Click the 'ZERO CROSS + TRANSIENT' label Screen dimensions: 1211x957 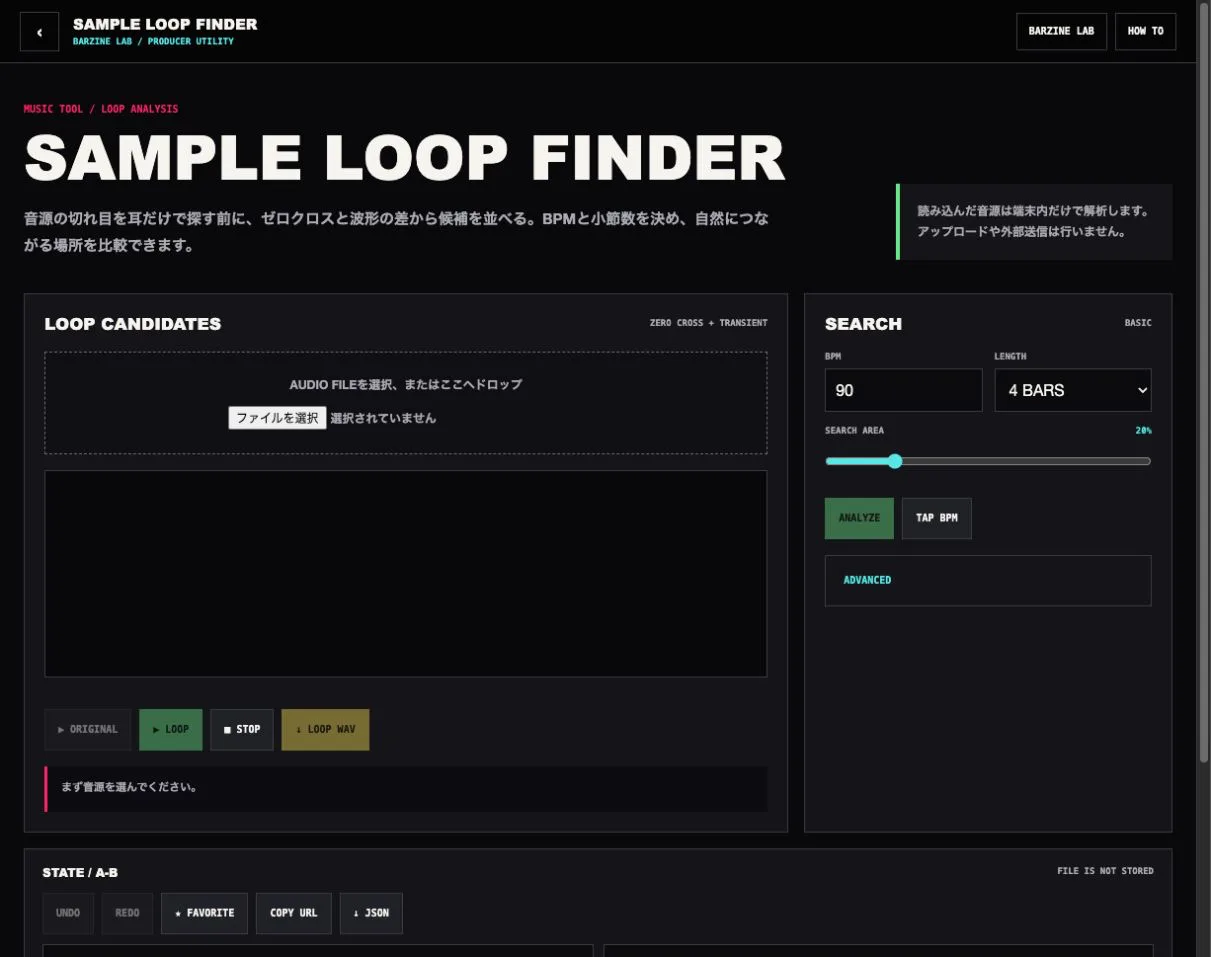[709, 323]
